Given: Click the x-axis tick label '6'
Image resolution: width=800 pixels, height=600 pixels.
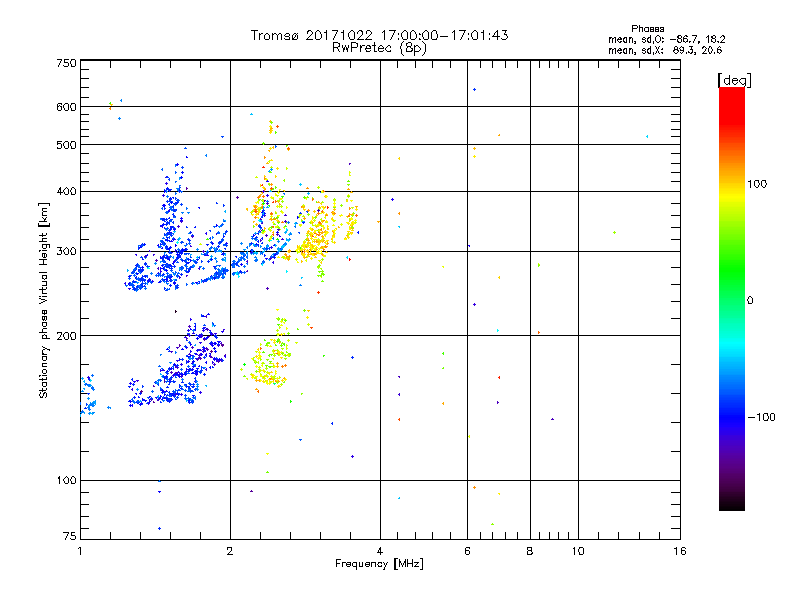Looking at the screenshot, I should (x=467, y=551).
